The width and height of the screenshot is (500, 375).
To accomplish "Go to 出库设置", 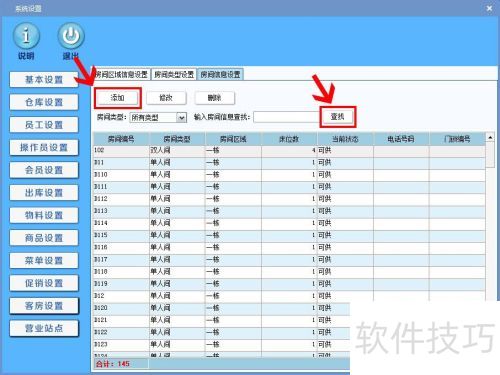I will click(44, 193).
